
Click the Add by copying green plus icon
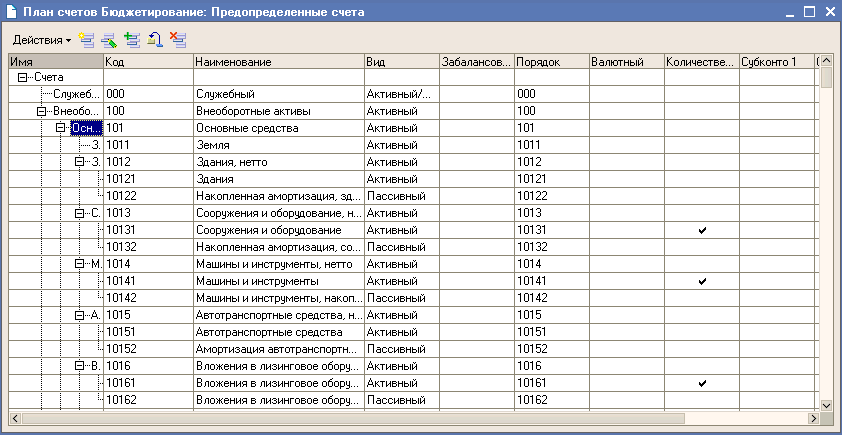(132, 39)
